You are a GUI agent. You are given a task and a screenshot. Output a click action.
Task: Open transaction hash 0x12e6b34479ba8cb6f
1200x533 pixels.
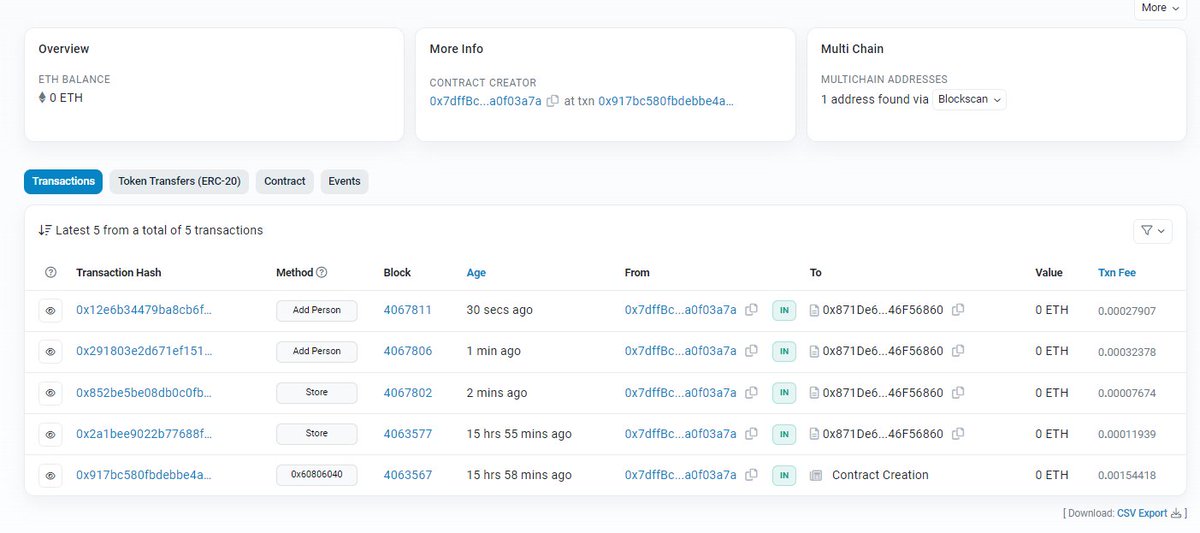pos(144,310)
